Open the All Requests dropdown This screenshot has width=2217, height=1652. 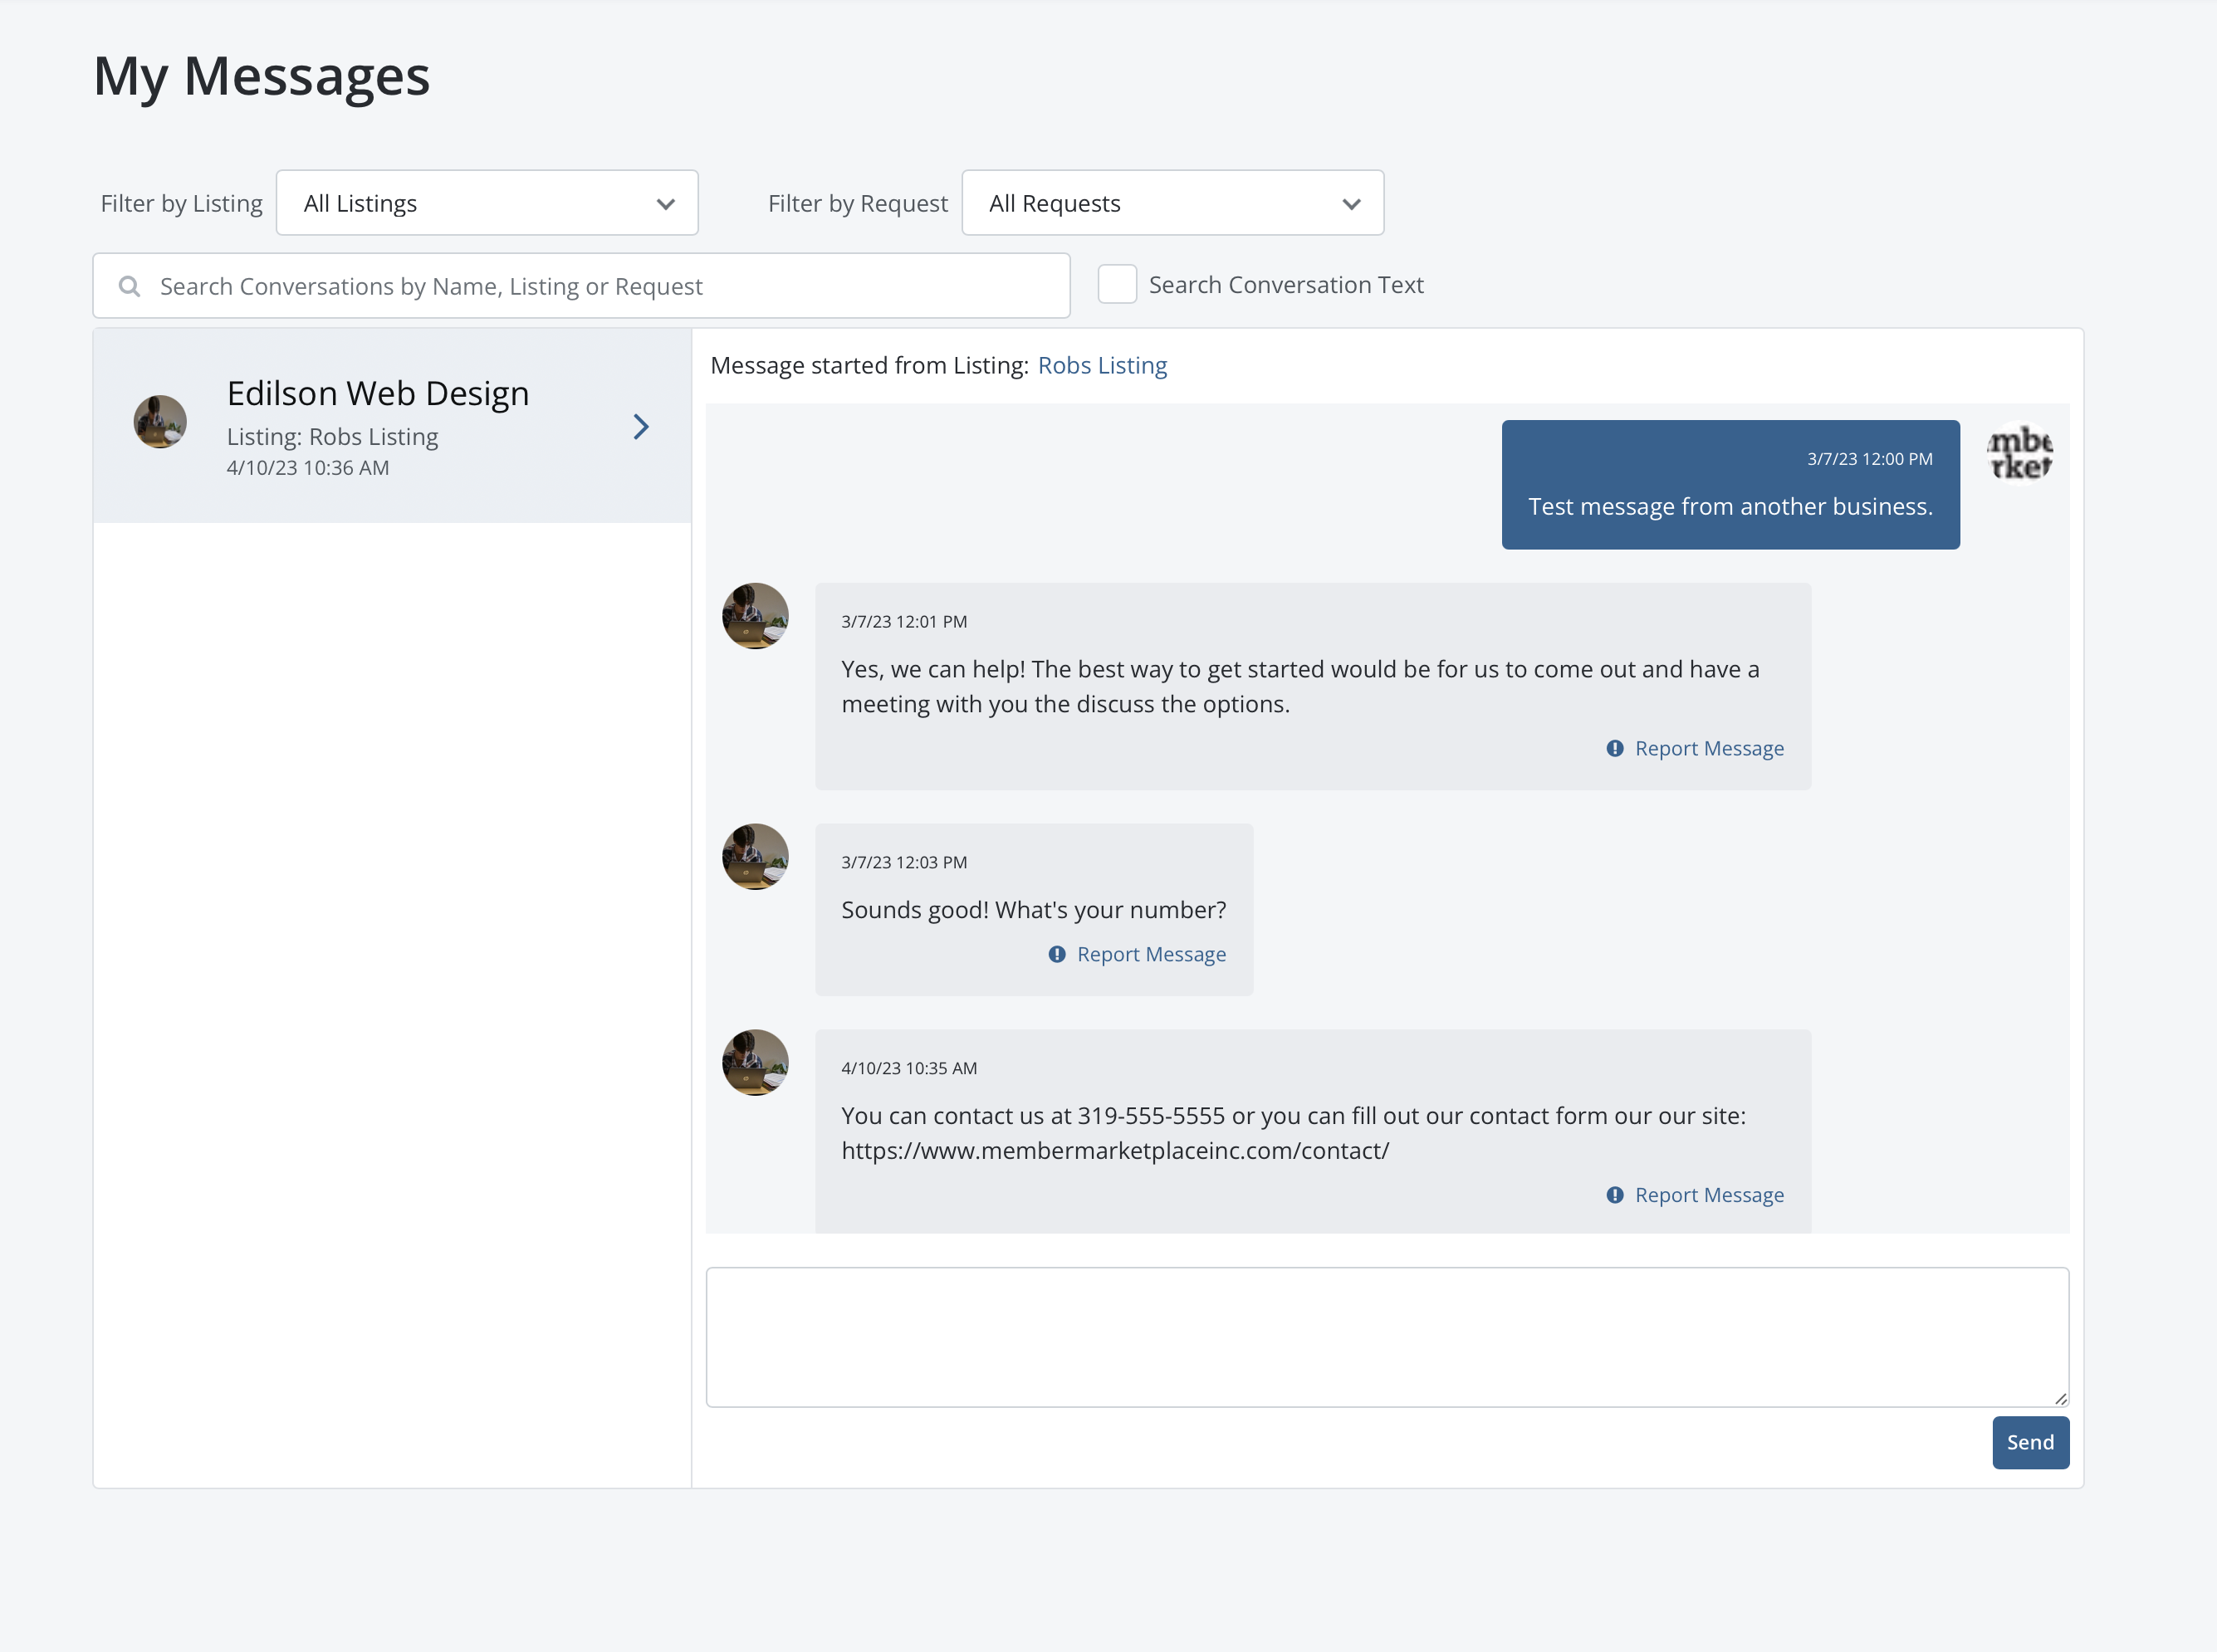[x=1172, y=203]
